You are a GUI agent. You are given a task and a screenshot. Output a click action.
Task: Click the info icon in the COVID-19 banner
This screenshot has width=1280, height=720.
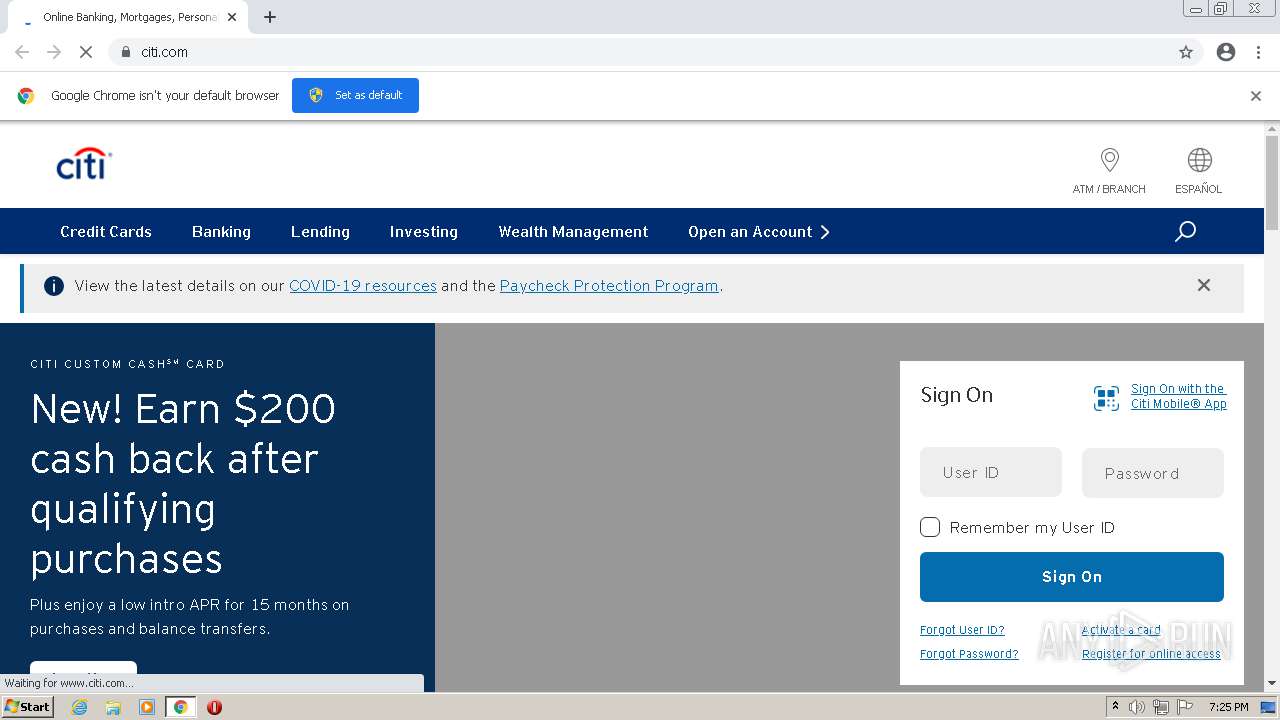(x=54, y=286)
